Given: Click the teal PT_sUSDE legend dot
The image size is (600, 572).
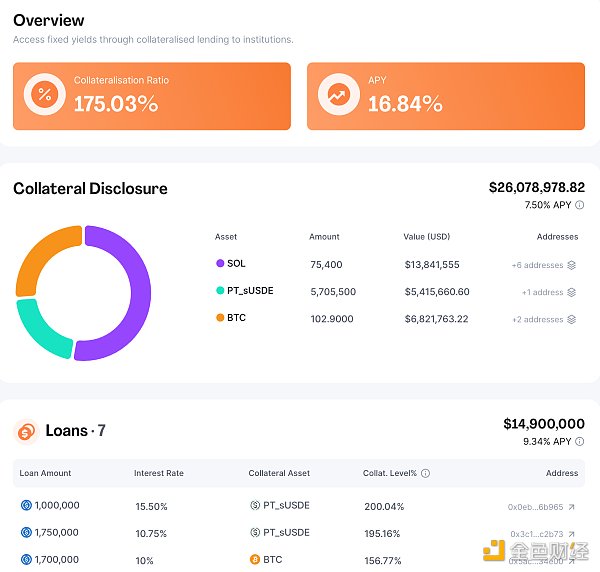Looking at the screenshot, I should pyautogui.click(x=220, y=290).
